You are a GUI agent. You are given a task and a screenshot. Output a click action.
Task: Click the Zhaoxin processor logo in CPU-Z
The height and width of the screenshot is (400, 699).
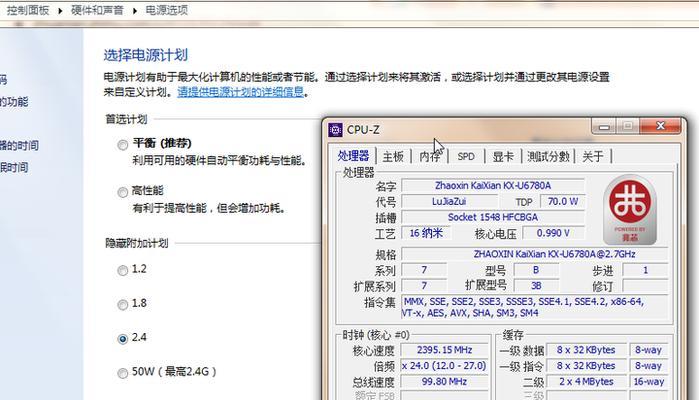coord(629,210)
